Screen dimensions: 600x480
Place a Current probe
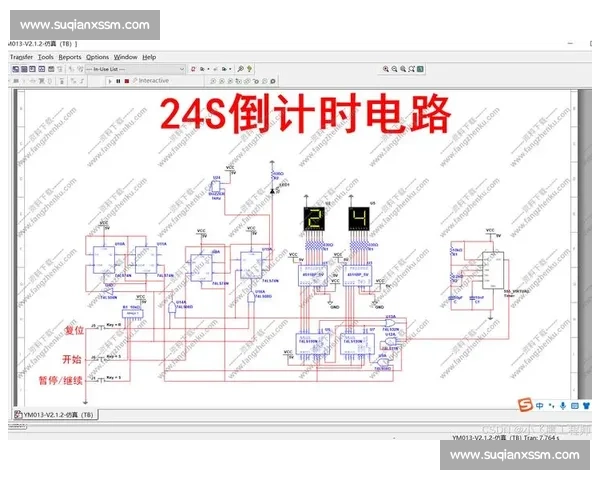222,81
